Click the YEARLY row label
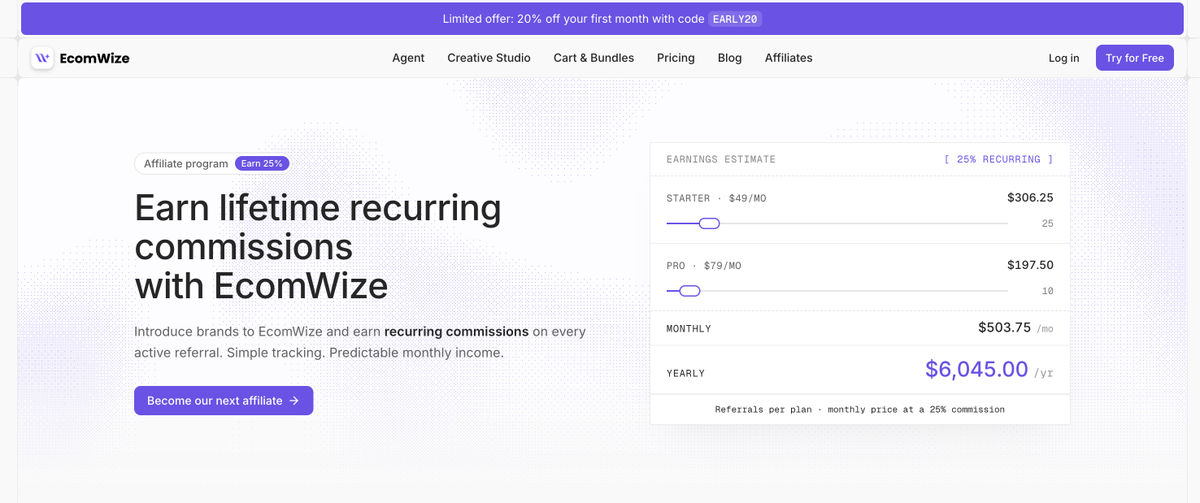 tap(686, 373)
